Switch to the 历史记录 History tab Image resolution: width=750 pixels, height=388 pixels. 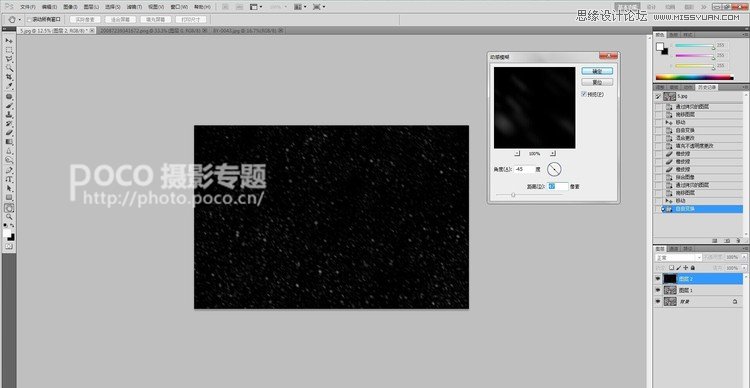[706, 88]
